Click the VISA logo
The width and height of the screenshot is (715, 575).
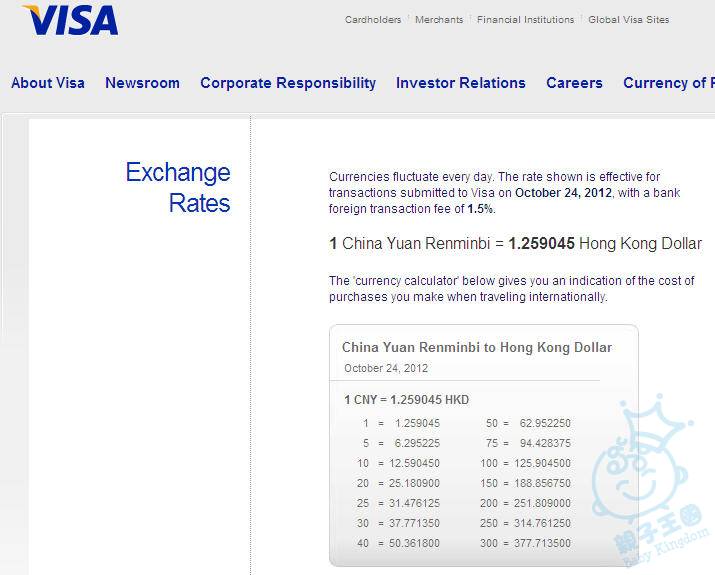point(70,21)
